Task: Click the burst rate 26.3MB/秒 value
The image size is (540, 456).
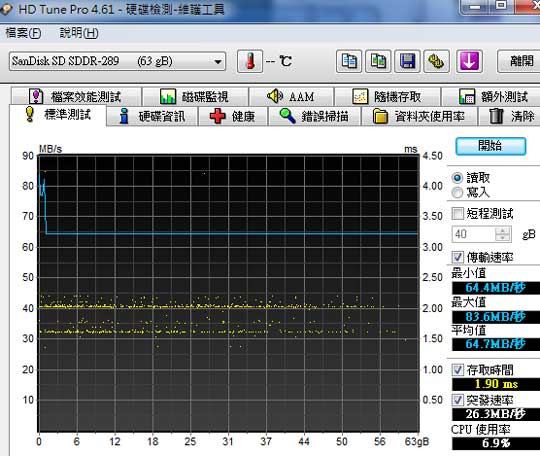Action: coord(496,414)
